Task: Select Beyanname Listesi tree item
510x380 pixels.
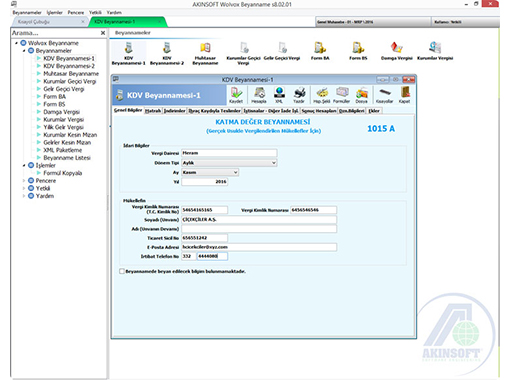Action: (x=67, y=158)
